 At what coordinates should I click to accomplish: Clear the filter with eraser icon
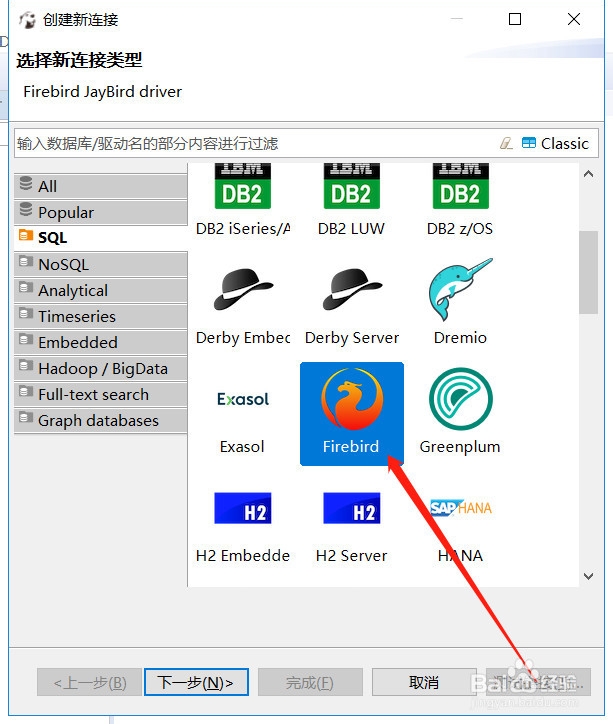tap(506, 143)
